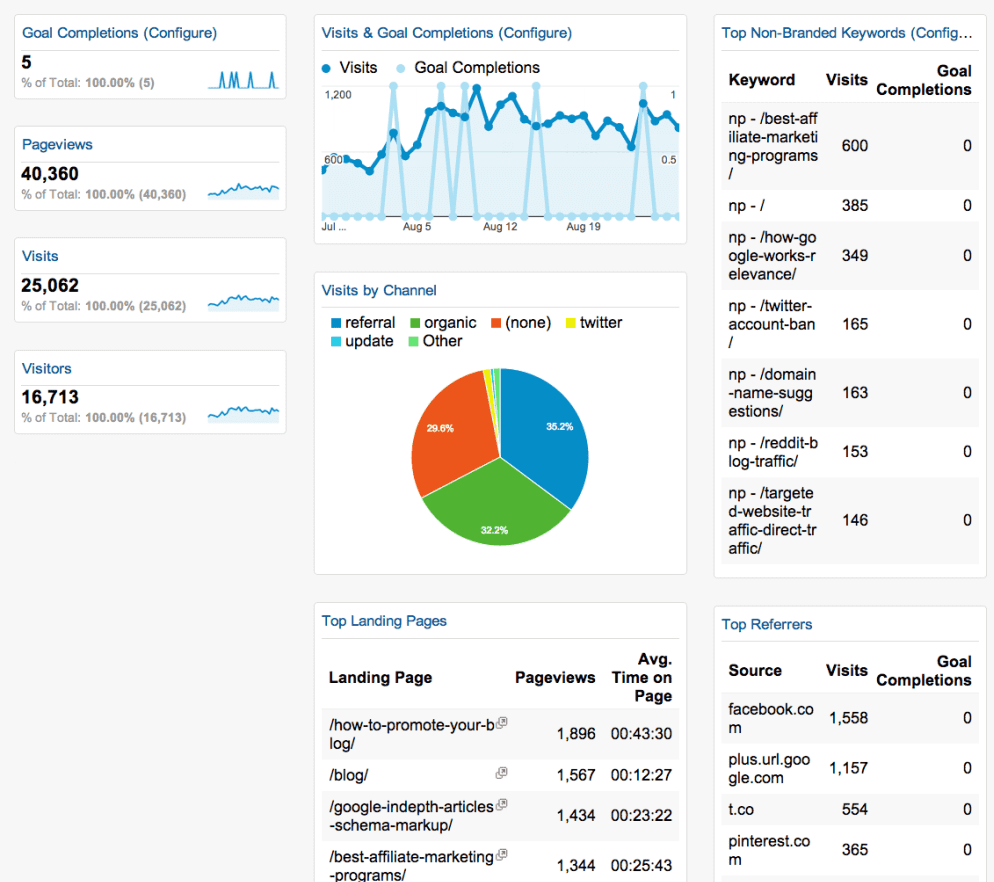The height and width of the screenshot is (882, 994).
Task: Toggle the Goal Completions series legend entry
Action: [x=476, y=67]
